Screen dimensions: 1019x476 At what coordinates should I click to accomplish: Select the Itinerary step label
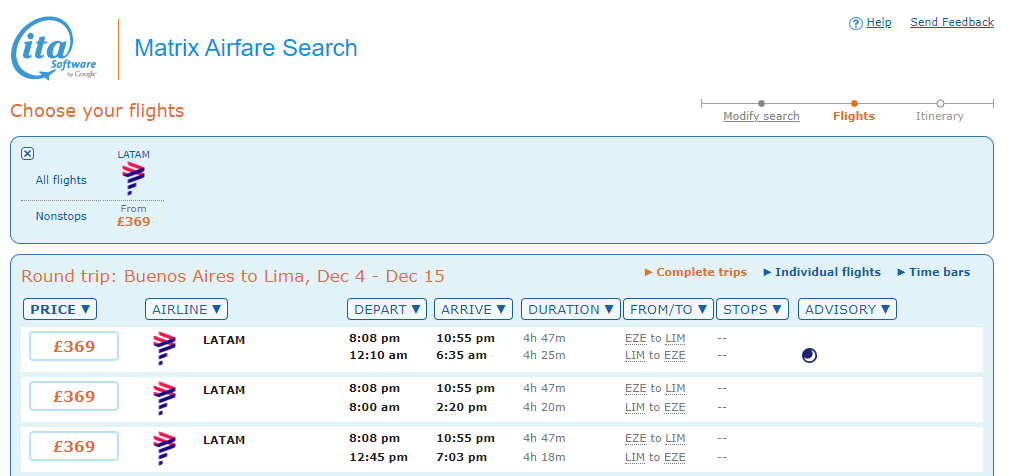click(940, 116)
